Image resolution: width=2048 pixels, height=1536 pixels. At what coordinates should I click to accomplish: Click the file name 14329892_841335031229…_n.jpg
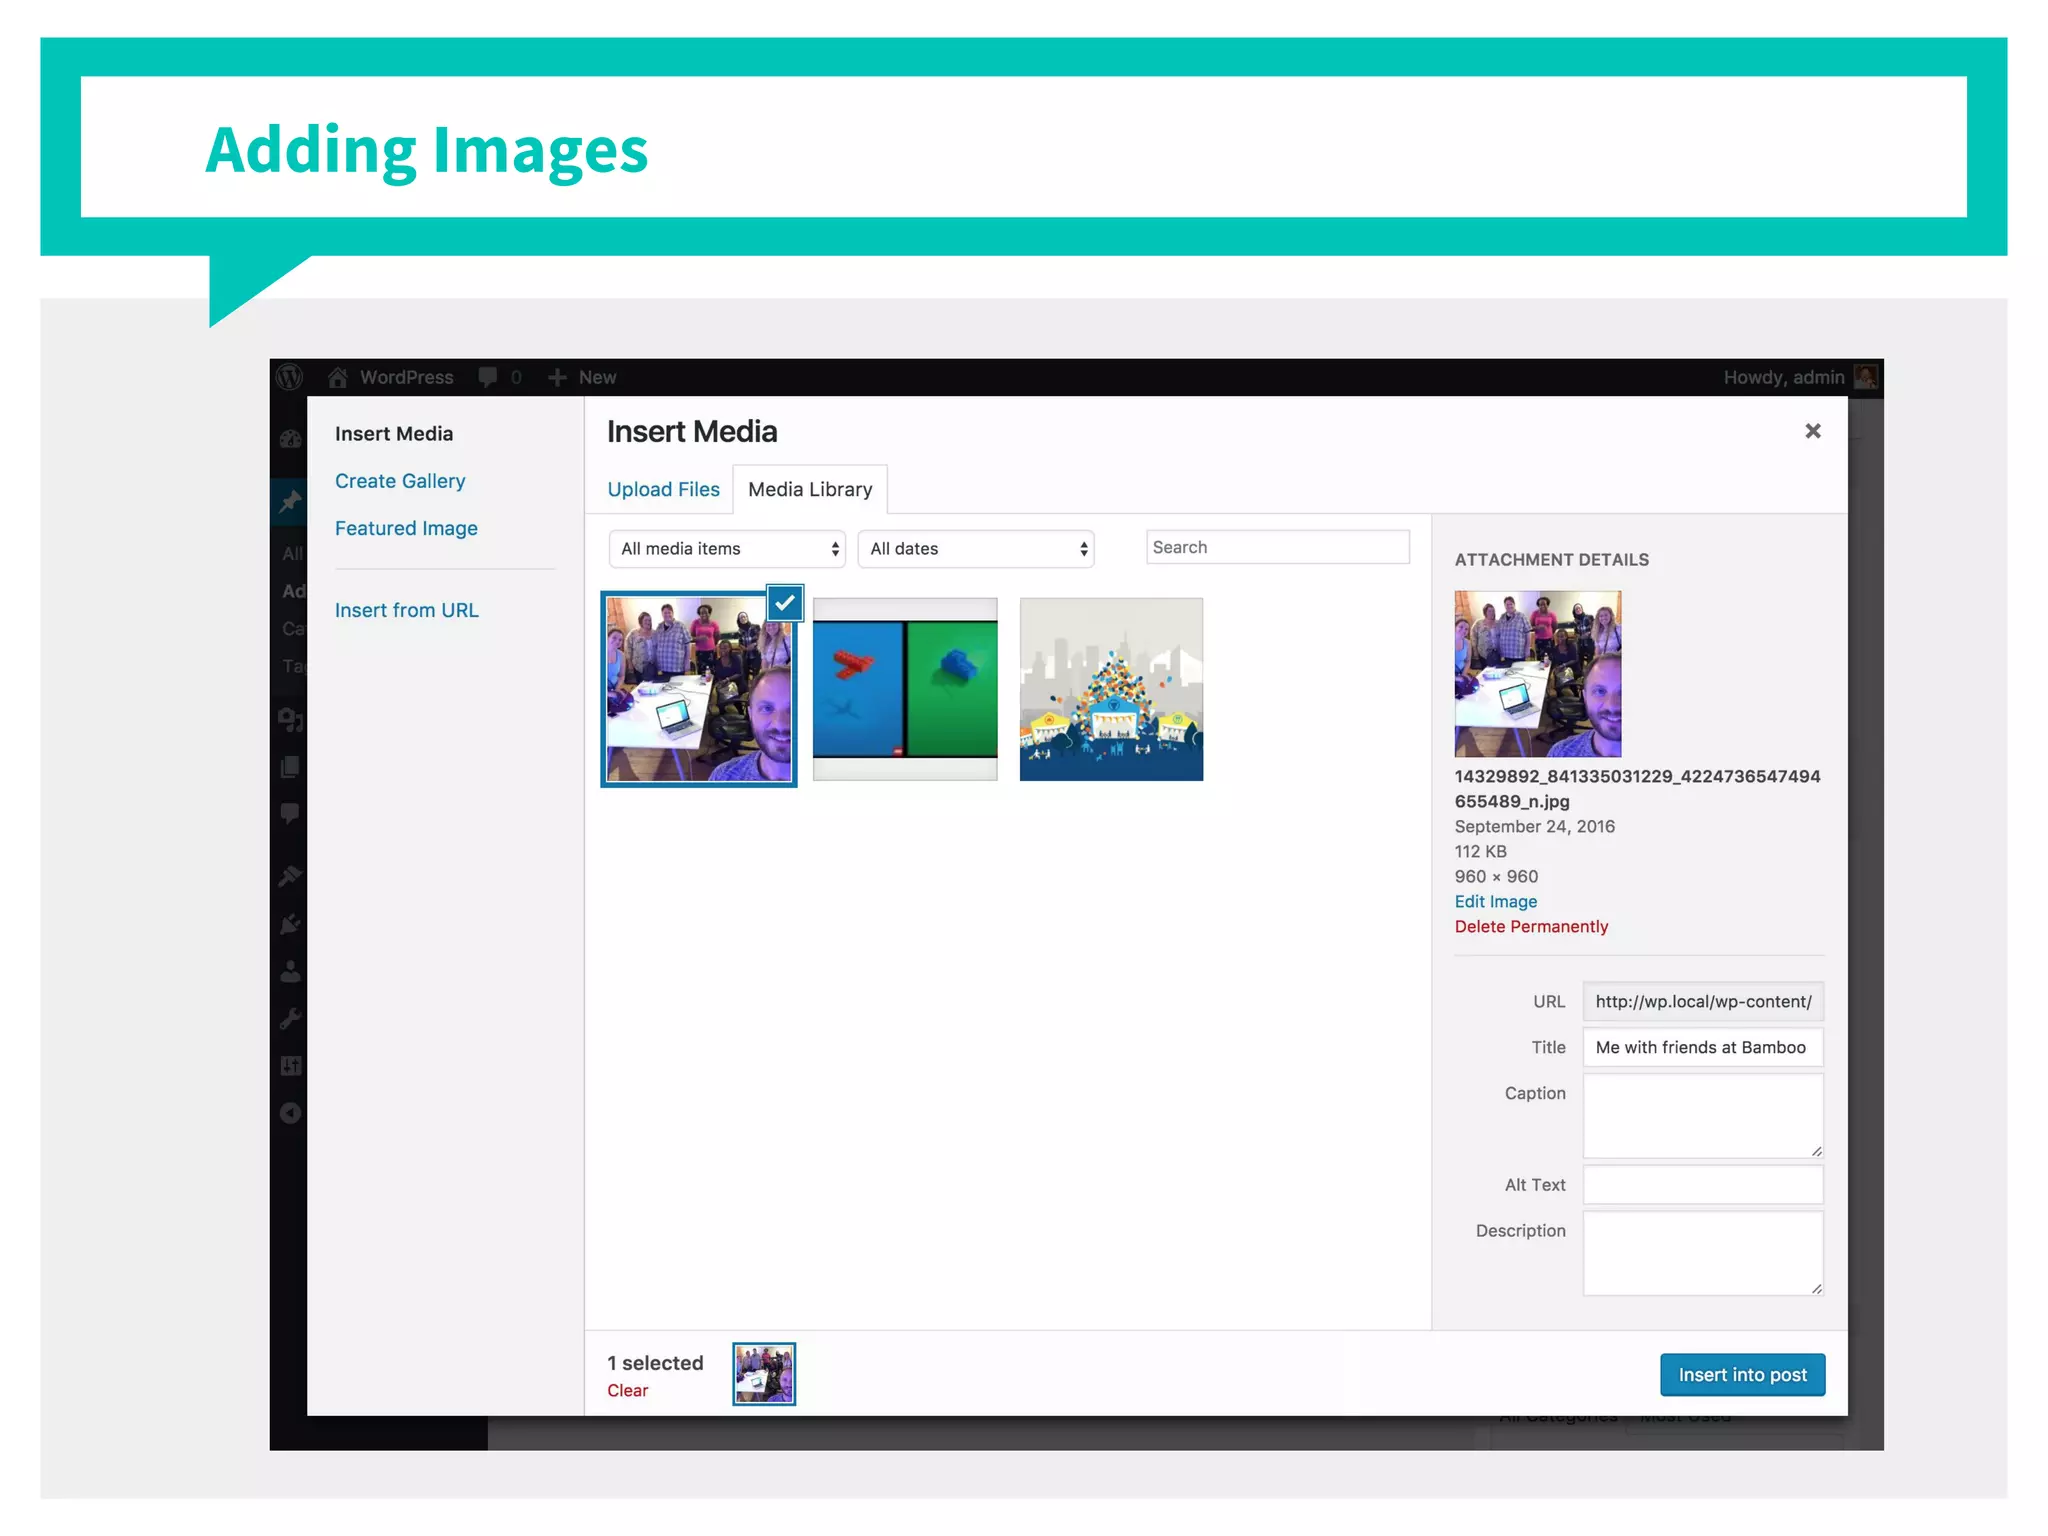(1637, 789)
